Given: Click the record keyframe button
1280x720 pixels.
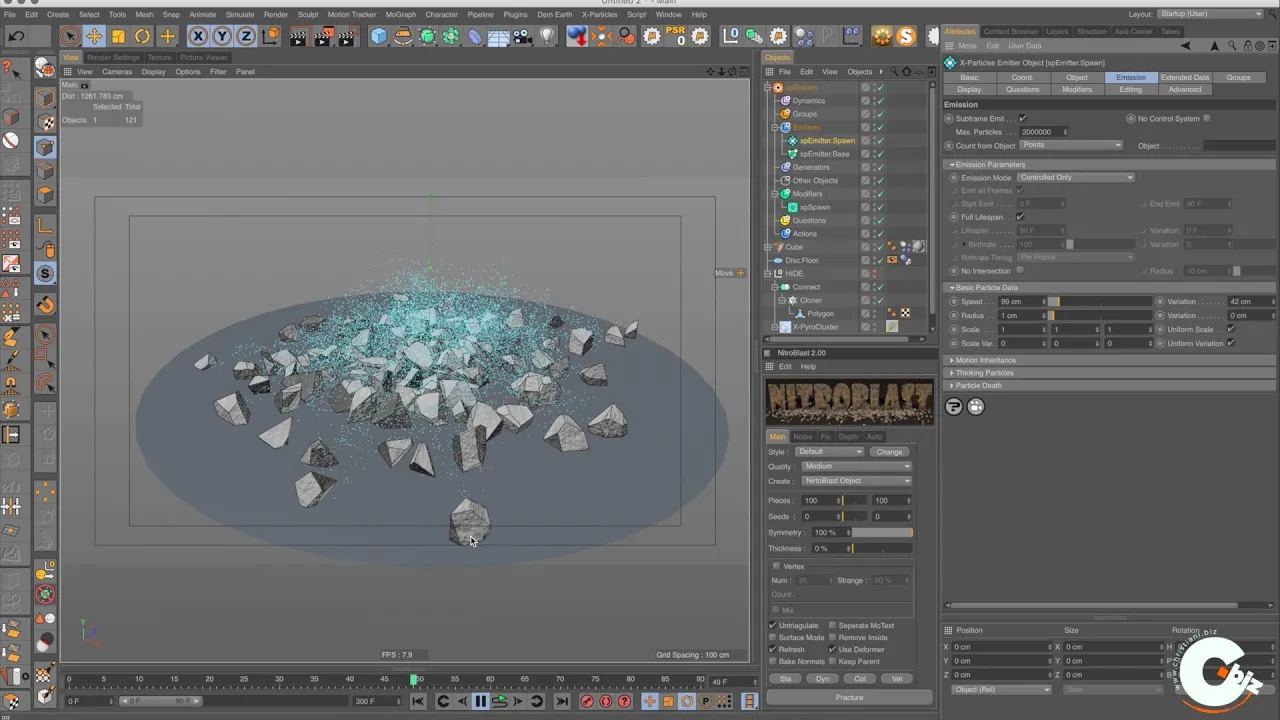Looking at the screenshot, I should coord(587,701).
